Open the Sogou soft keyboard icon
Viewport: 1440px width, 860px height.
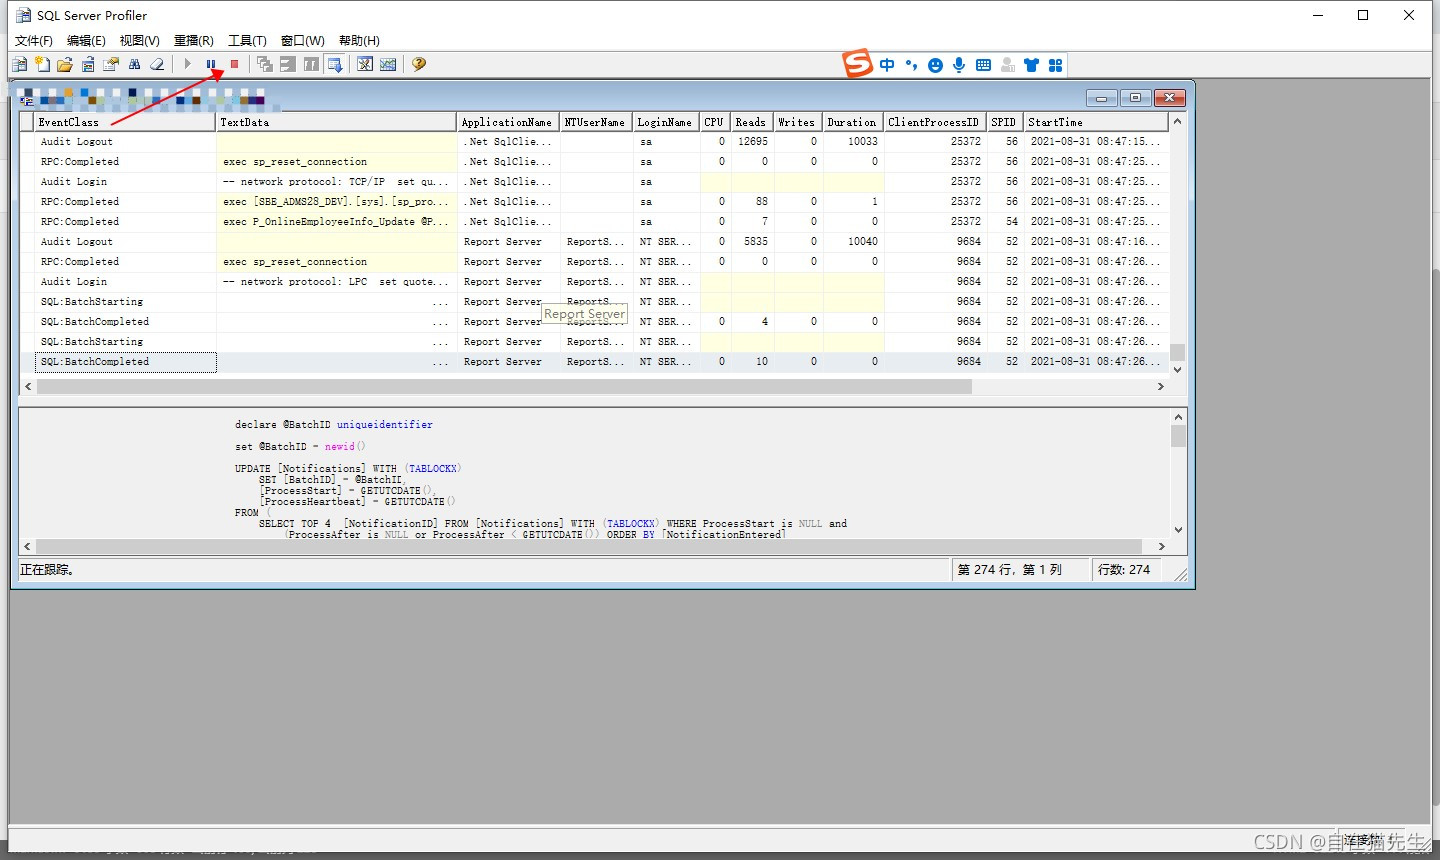[x=983, y=65]
